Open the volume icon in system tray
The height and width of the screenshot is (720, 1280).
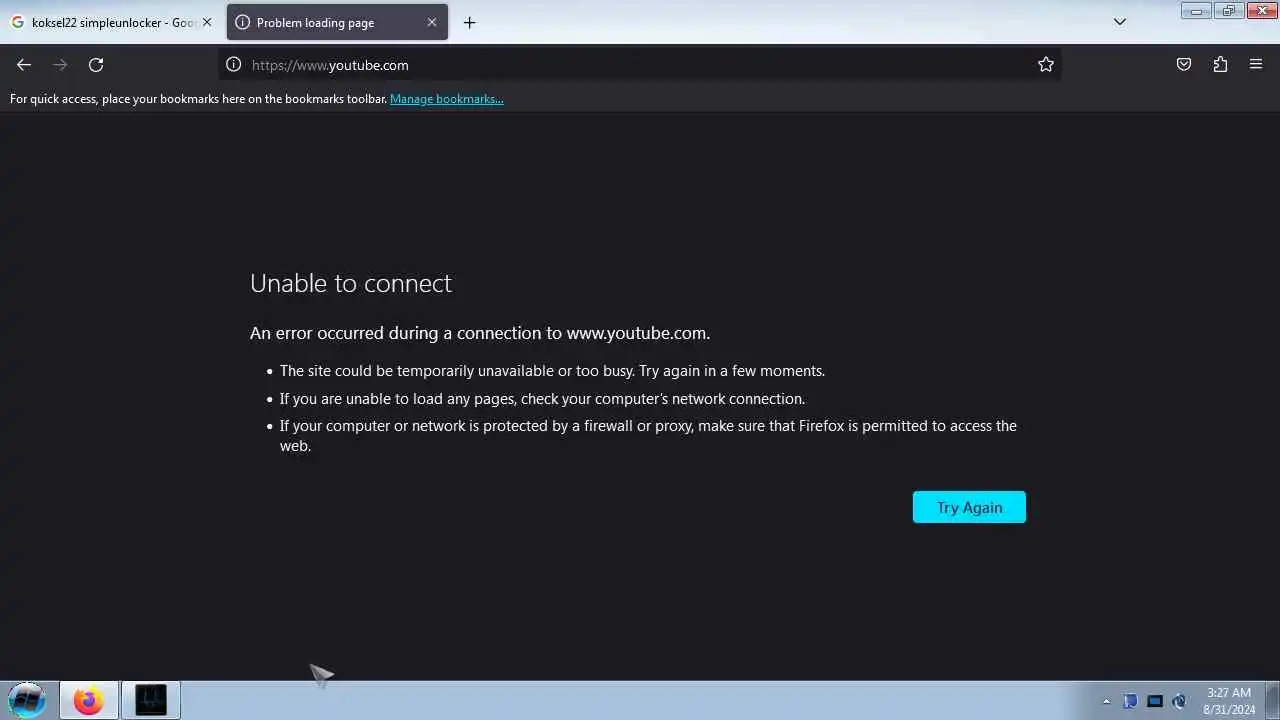1179,701
